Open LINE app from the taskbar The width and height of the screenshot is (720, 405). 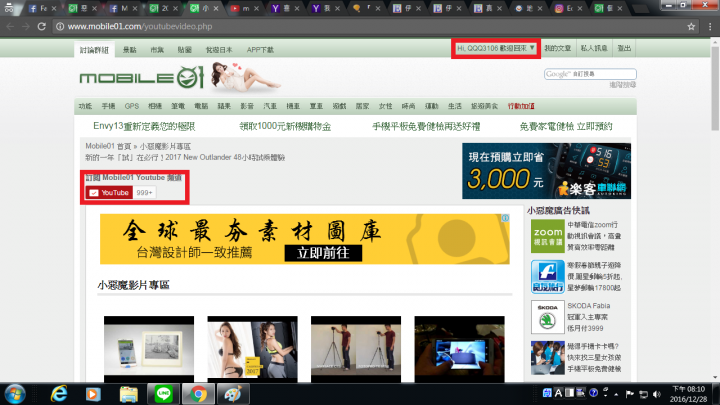coord(163,394)
